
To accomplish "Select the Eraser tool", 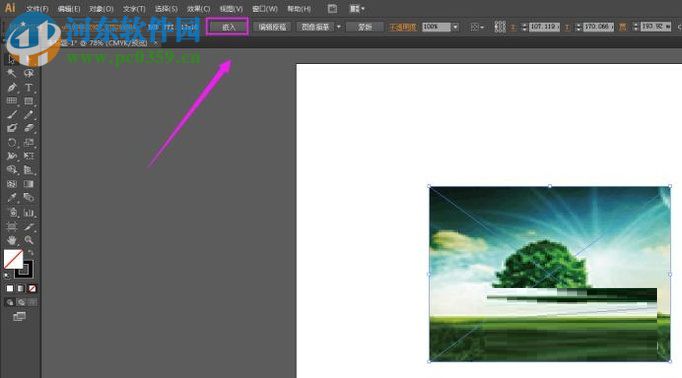I will pos(29,128).
